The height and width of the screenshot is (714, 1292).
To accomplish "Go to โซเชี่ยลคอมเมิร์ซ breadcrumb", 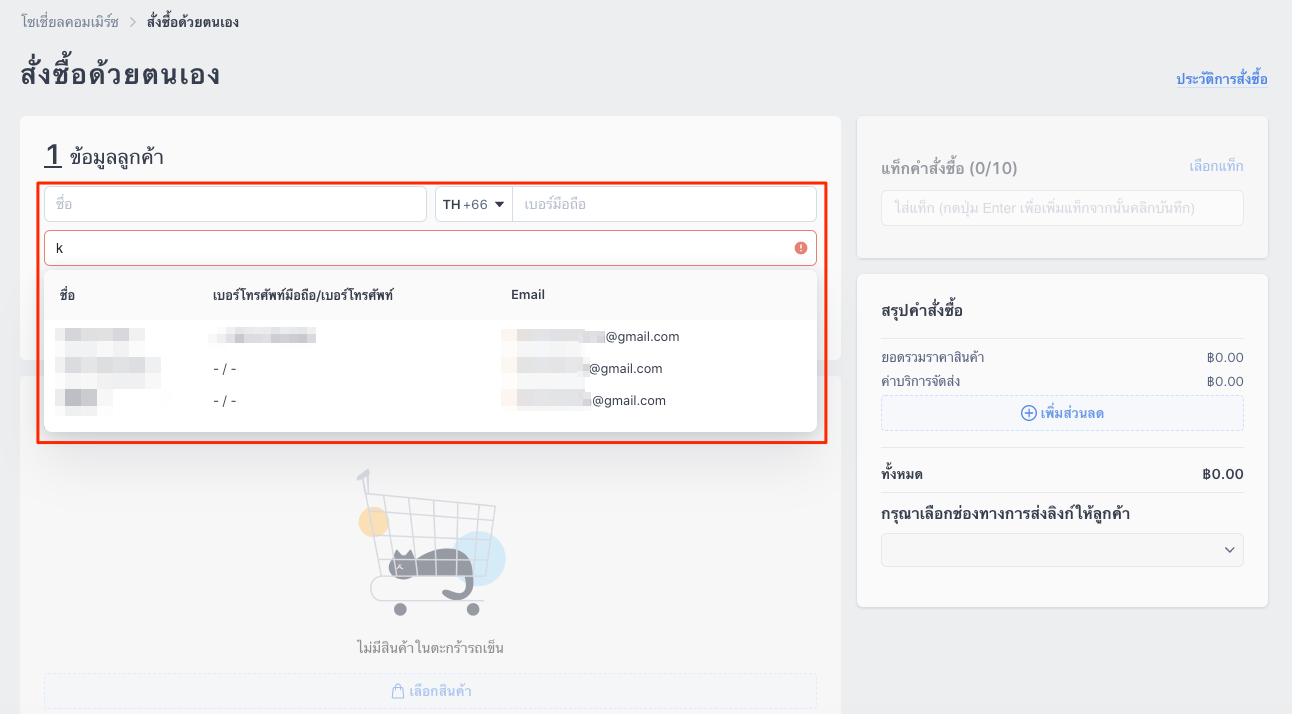I will click(69, 22).
